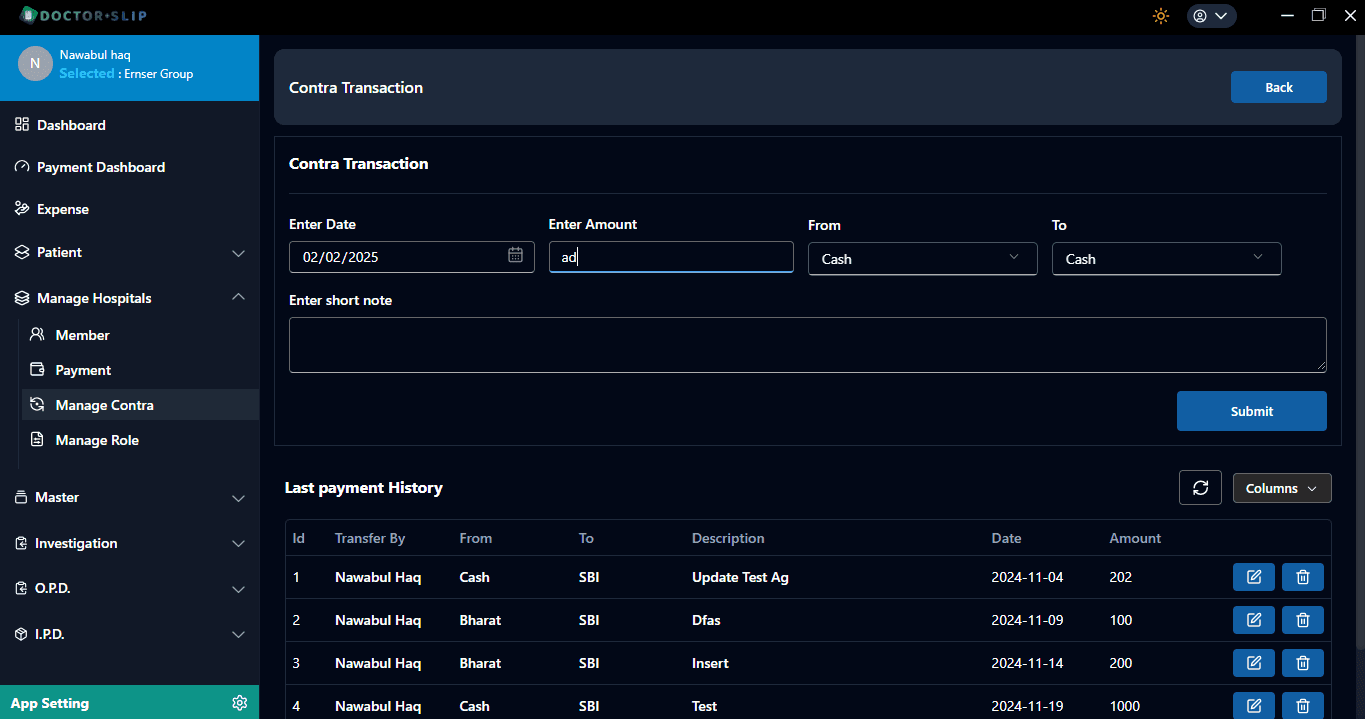Click the calendar icon in the date field
Image resolution: width=1365 pixels, height=719 pixels.
pos(515,256)
